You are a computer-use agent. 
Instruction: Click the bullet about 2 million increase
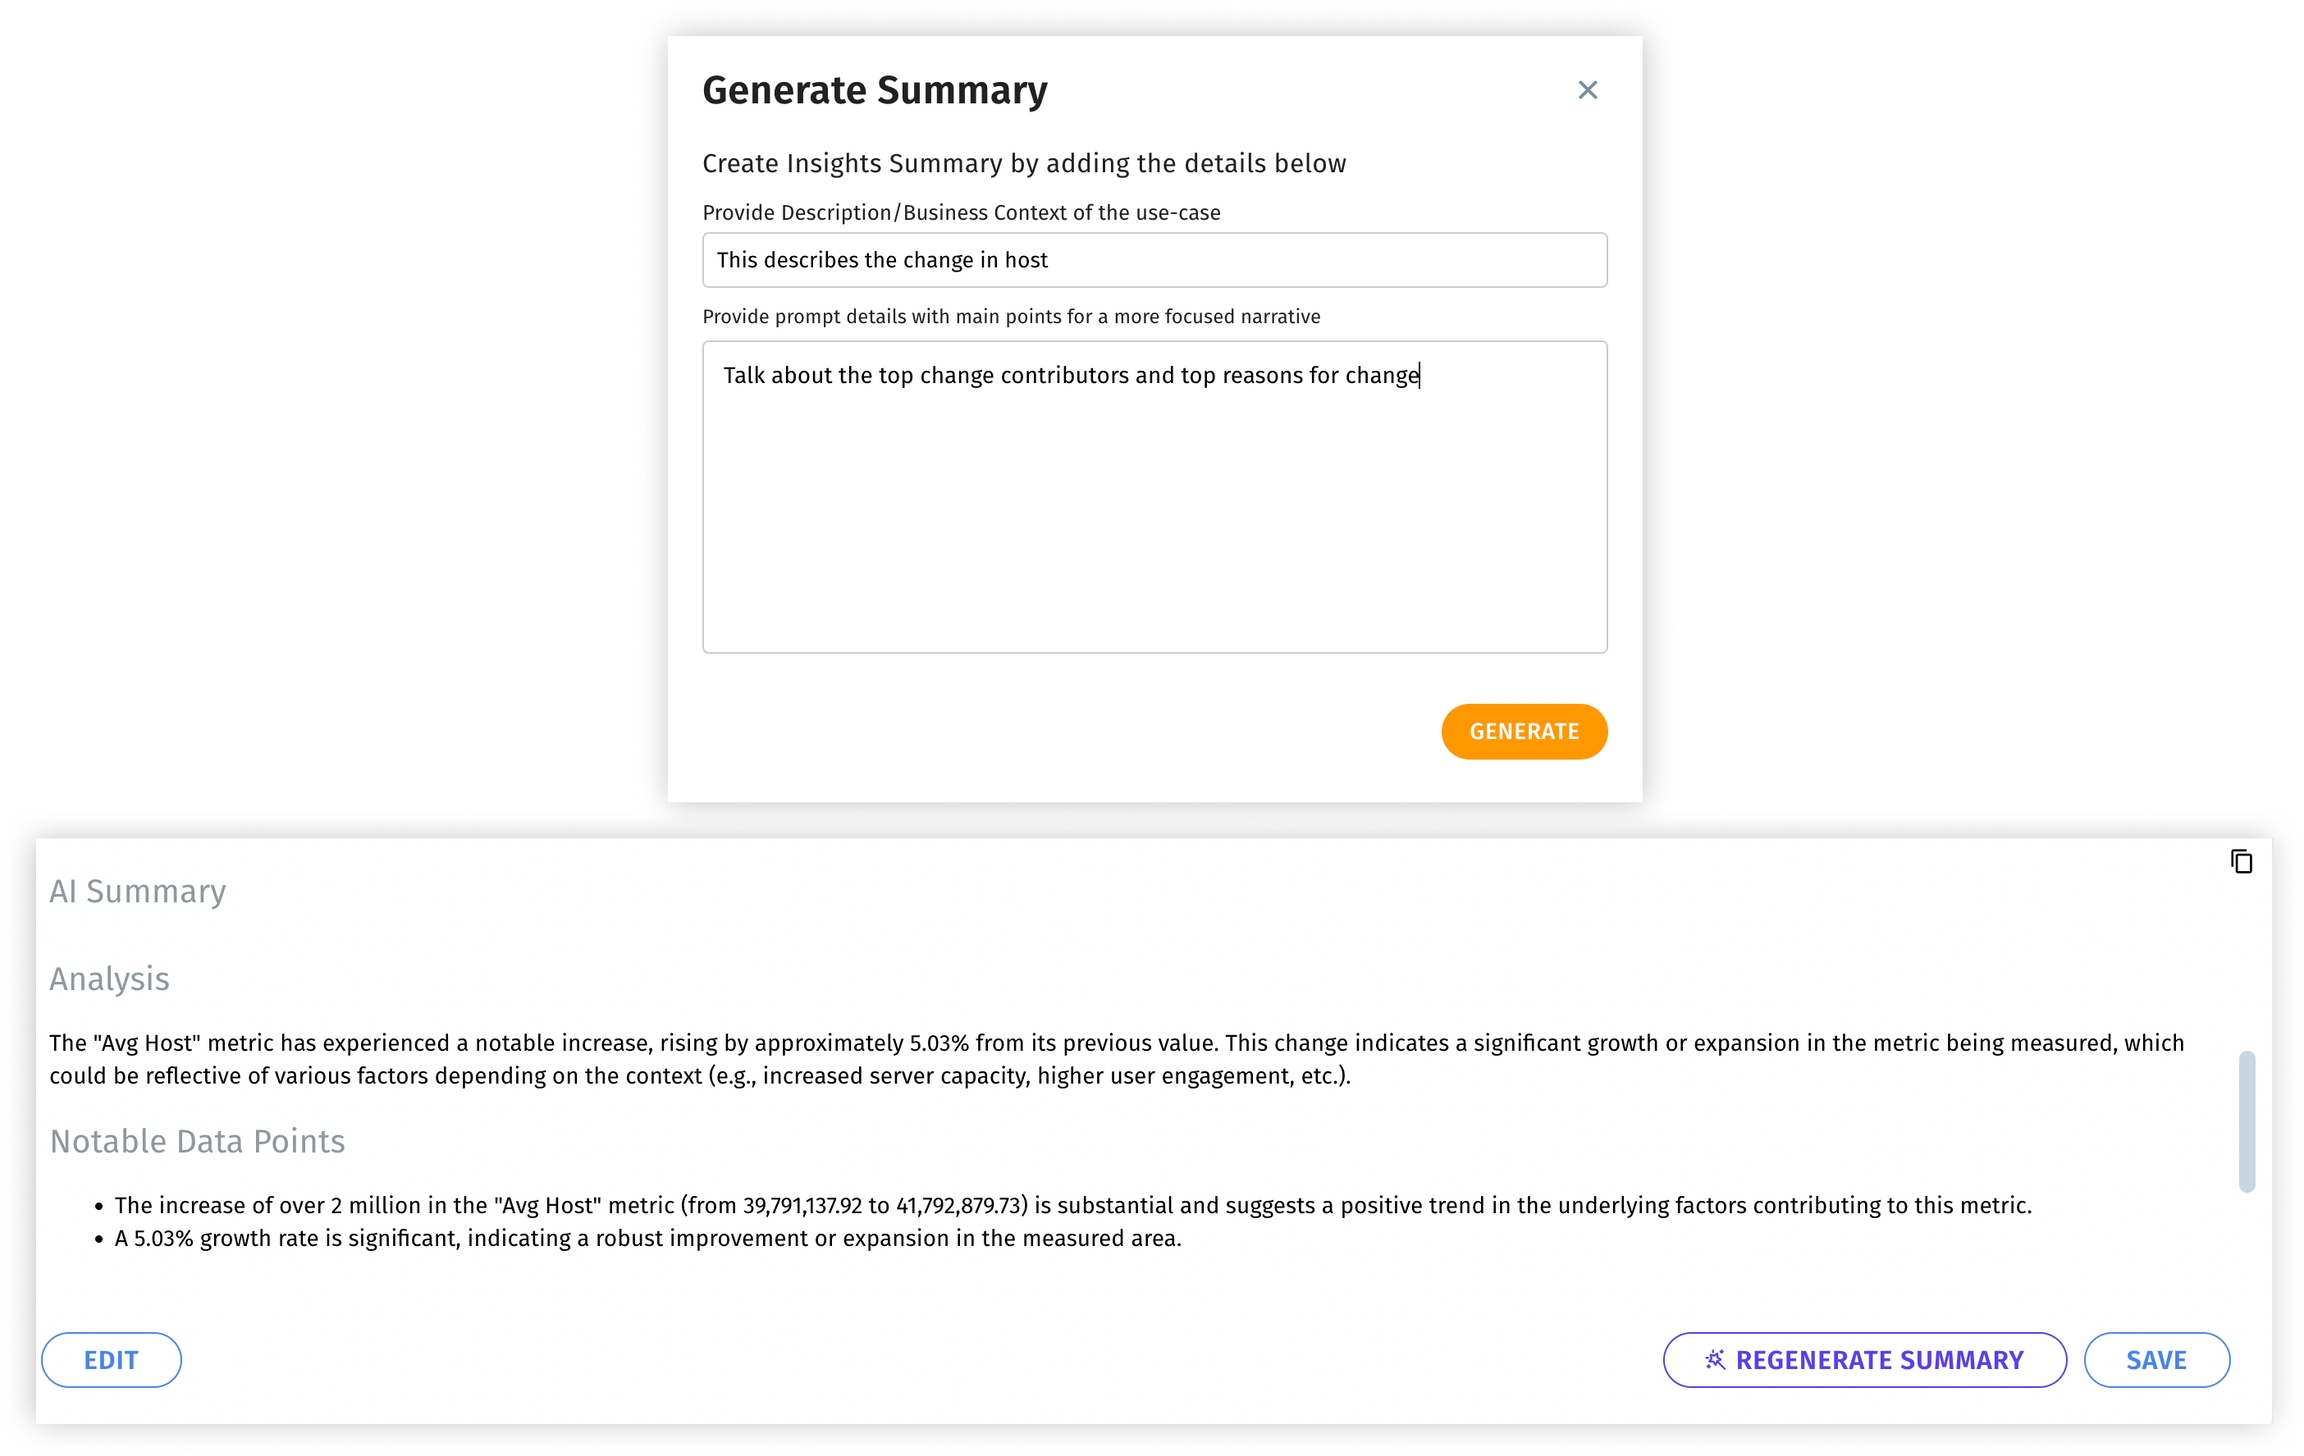click(1072, 1205)
